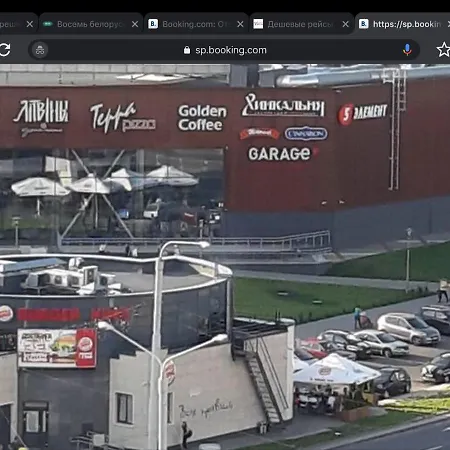
Task: Click the green favicon on the Восемь белорус tab
Action: point(48,24)
